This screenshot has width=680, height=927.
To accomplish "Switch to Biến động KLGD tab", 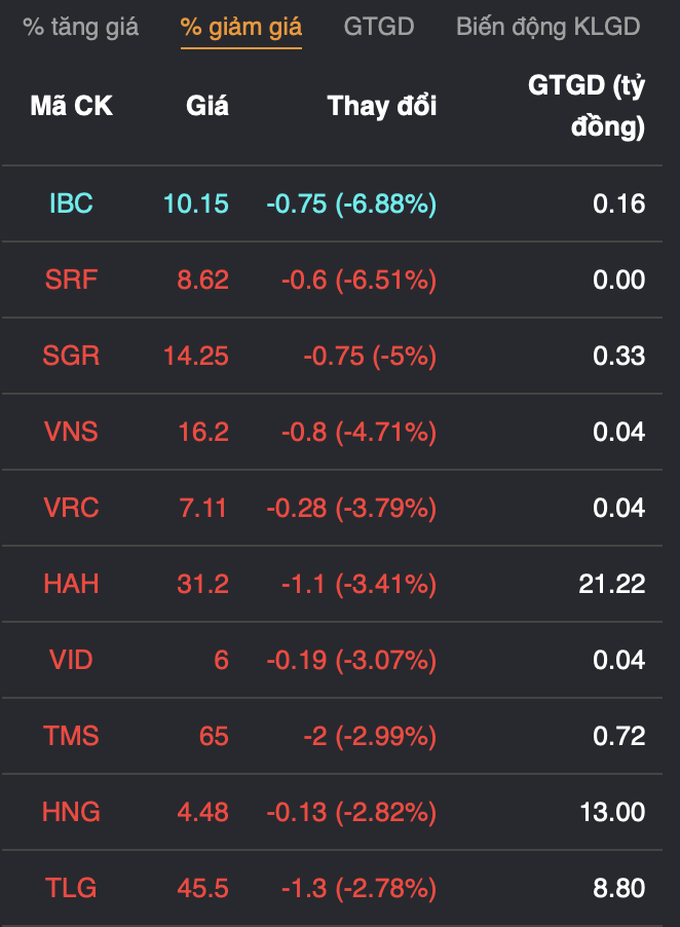I will coord(548,27).
